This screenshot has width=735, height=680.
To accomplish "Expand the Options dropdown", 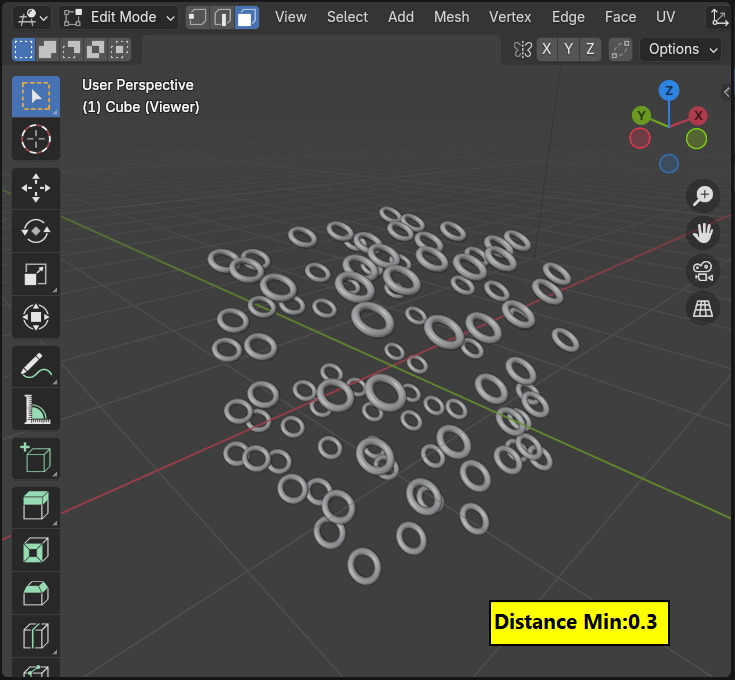I will pyautogui.click(x=680, y=49).
